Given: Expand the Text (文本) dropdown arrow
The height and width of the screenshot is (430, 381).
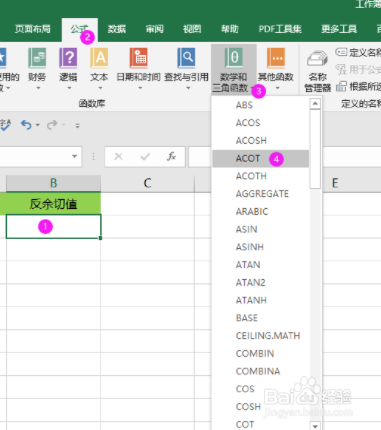Looking at the screenshot, I should point(100,88).
